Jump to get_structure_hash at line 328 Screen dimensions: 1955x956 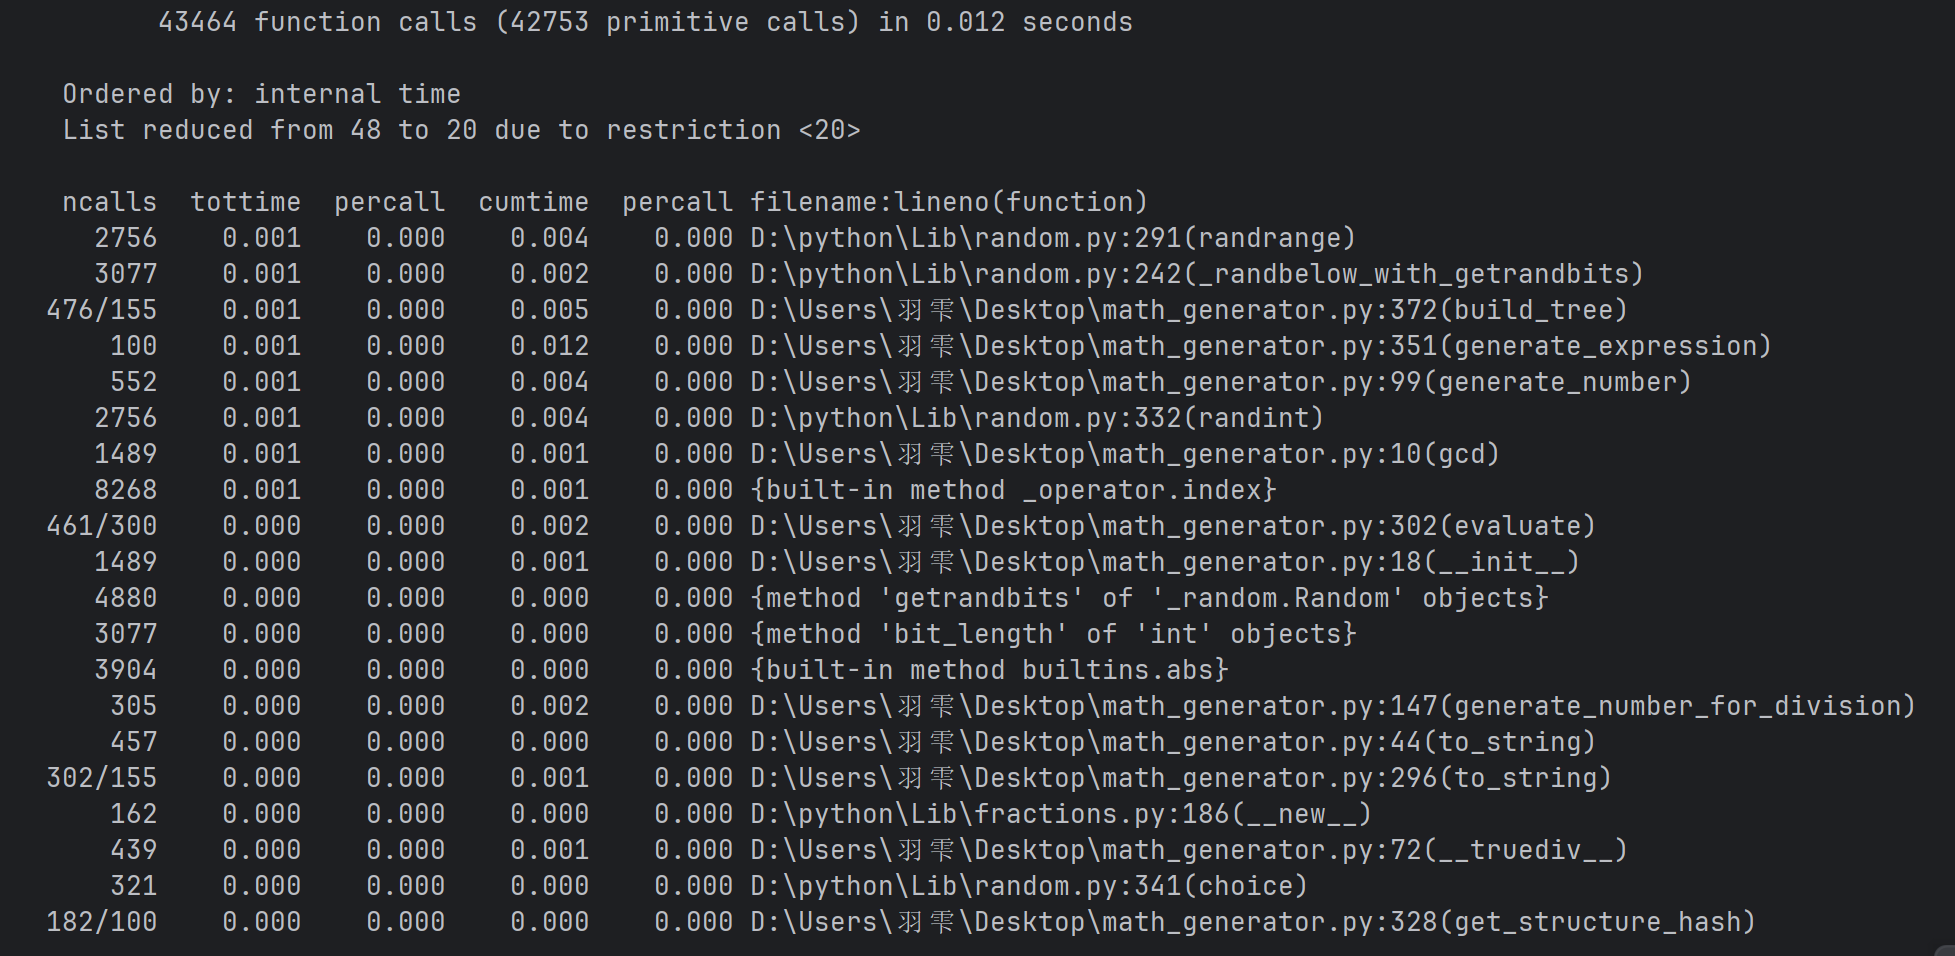pos(1252,922)
